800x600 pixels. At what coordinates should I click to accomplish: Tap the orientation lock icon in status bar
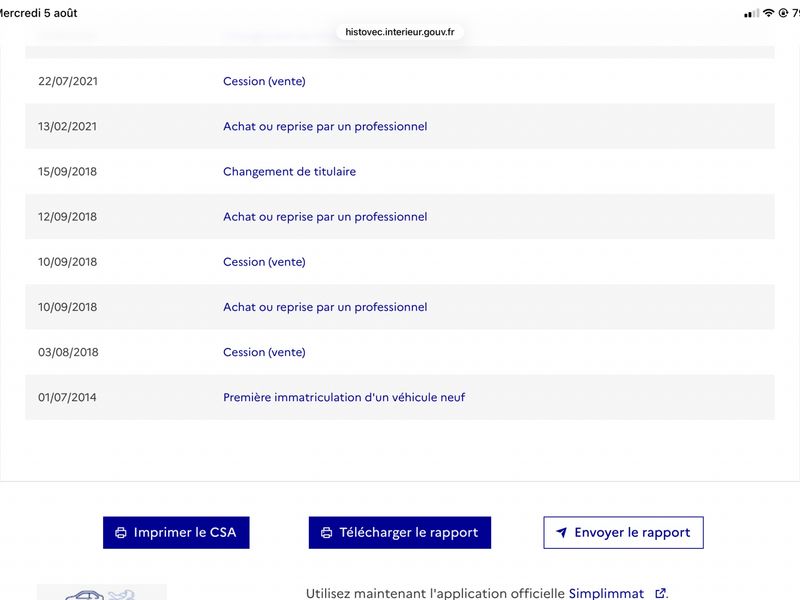pos(783,13)
